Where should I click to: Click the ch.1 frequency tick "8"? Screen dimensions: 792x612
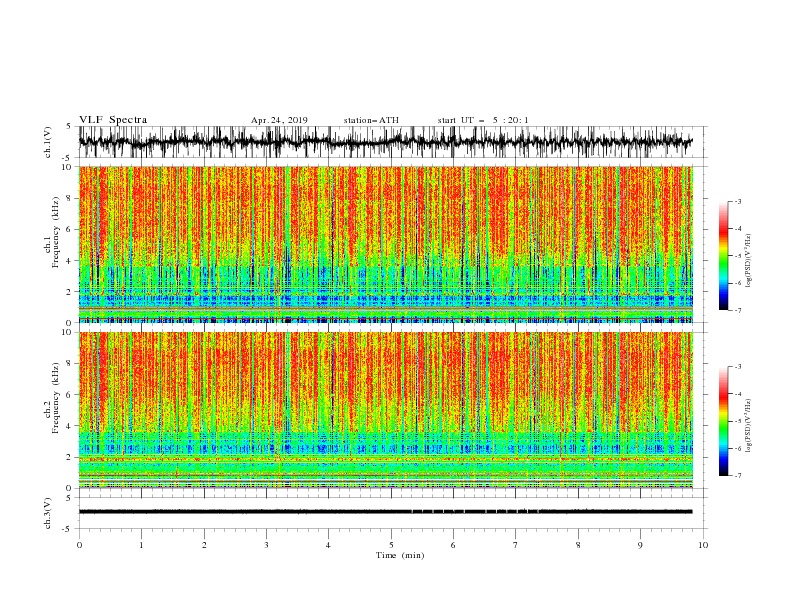(69, 198)
